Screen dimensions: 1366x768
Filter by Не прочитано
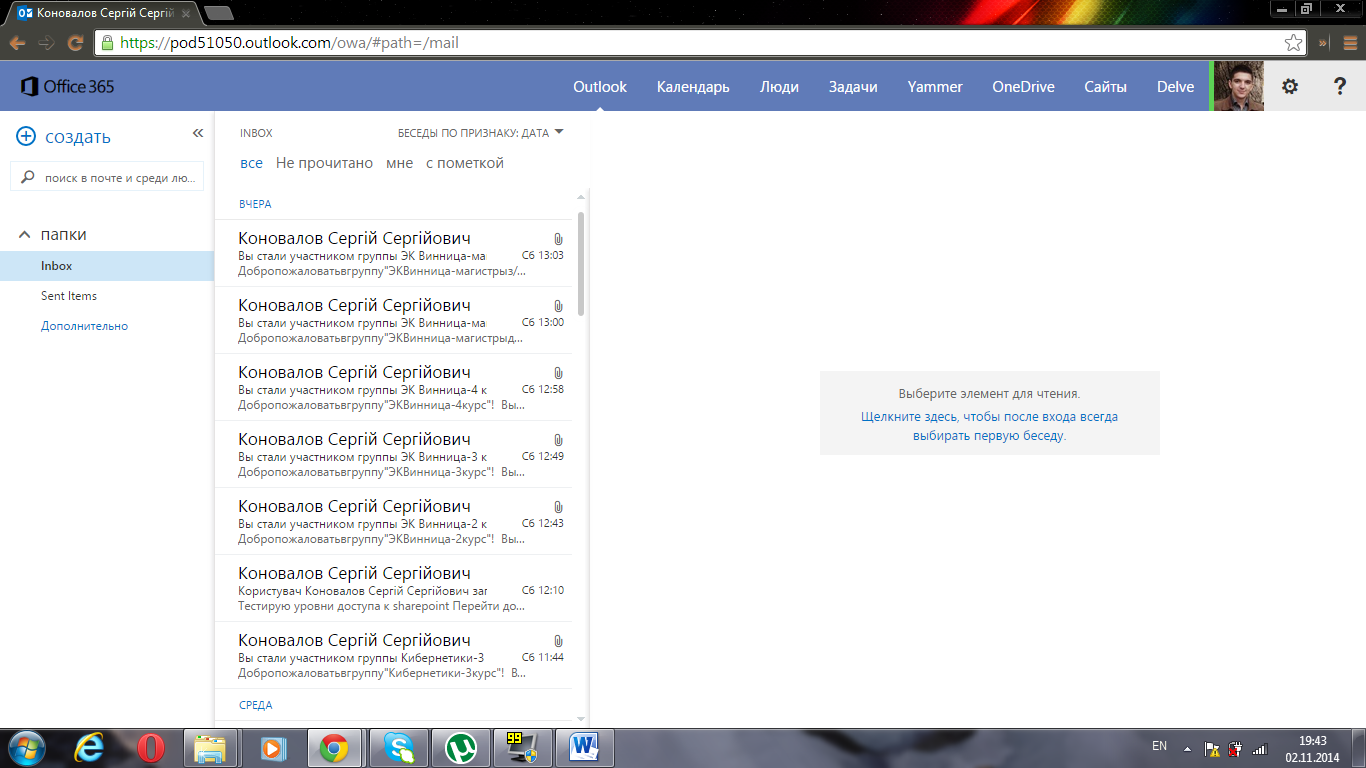(324, 163)
